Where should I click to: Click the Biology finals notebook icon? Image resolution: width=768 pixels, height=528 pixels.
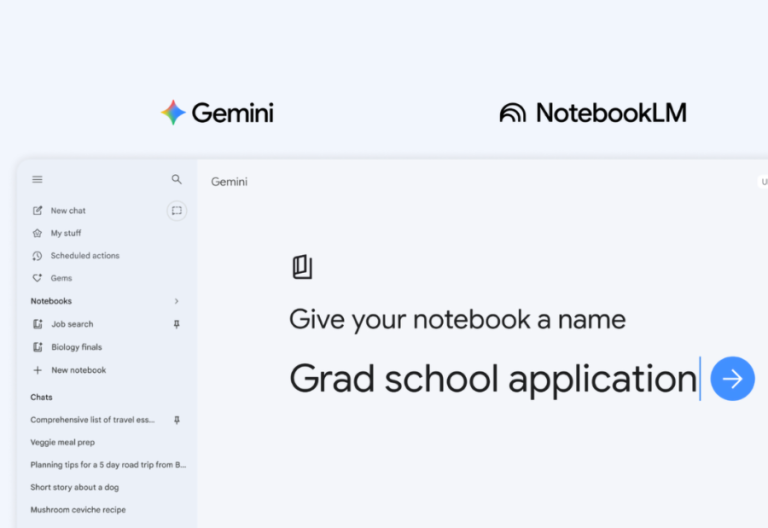pos(38,347)
